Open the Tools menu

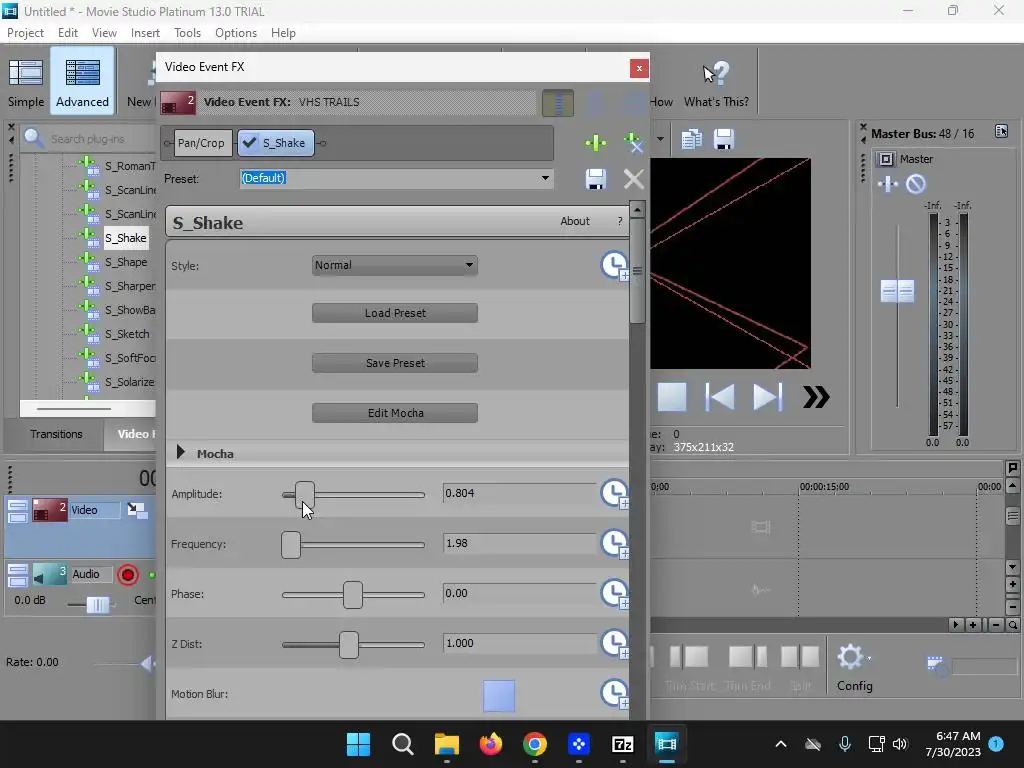pos(187,33)
